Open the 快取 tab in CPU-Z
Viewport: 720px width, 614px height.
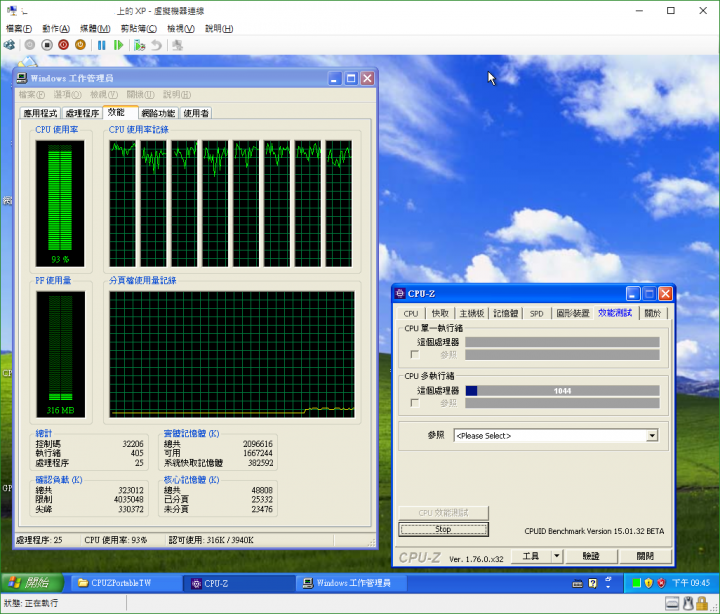440,314
